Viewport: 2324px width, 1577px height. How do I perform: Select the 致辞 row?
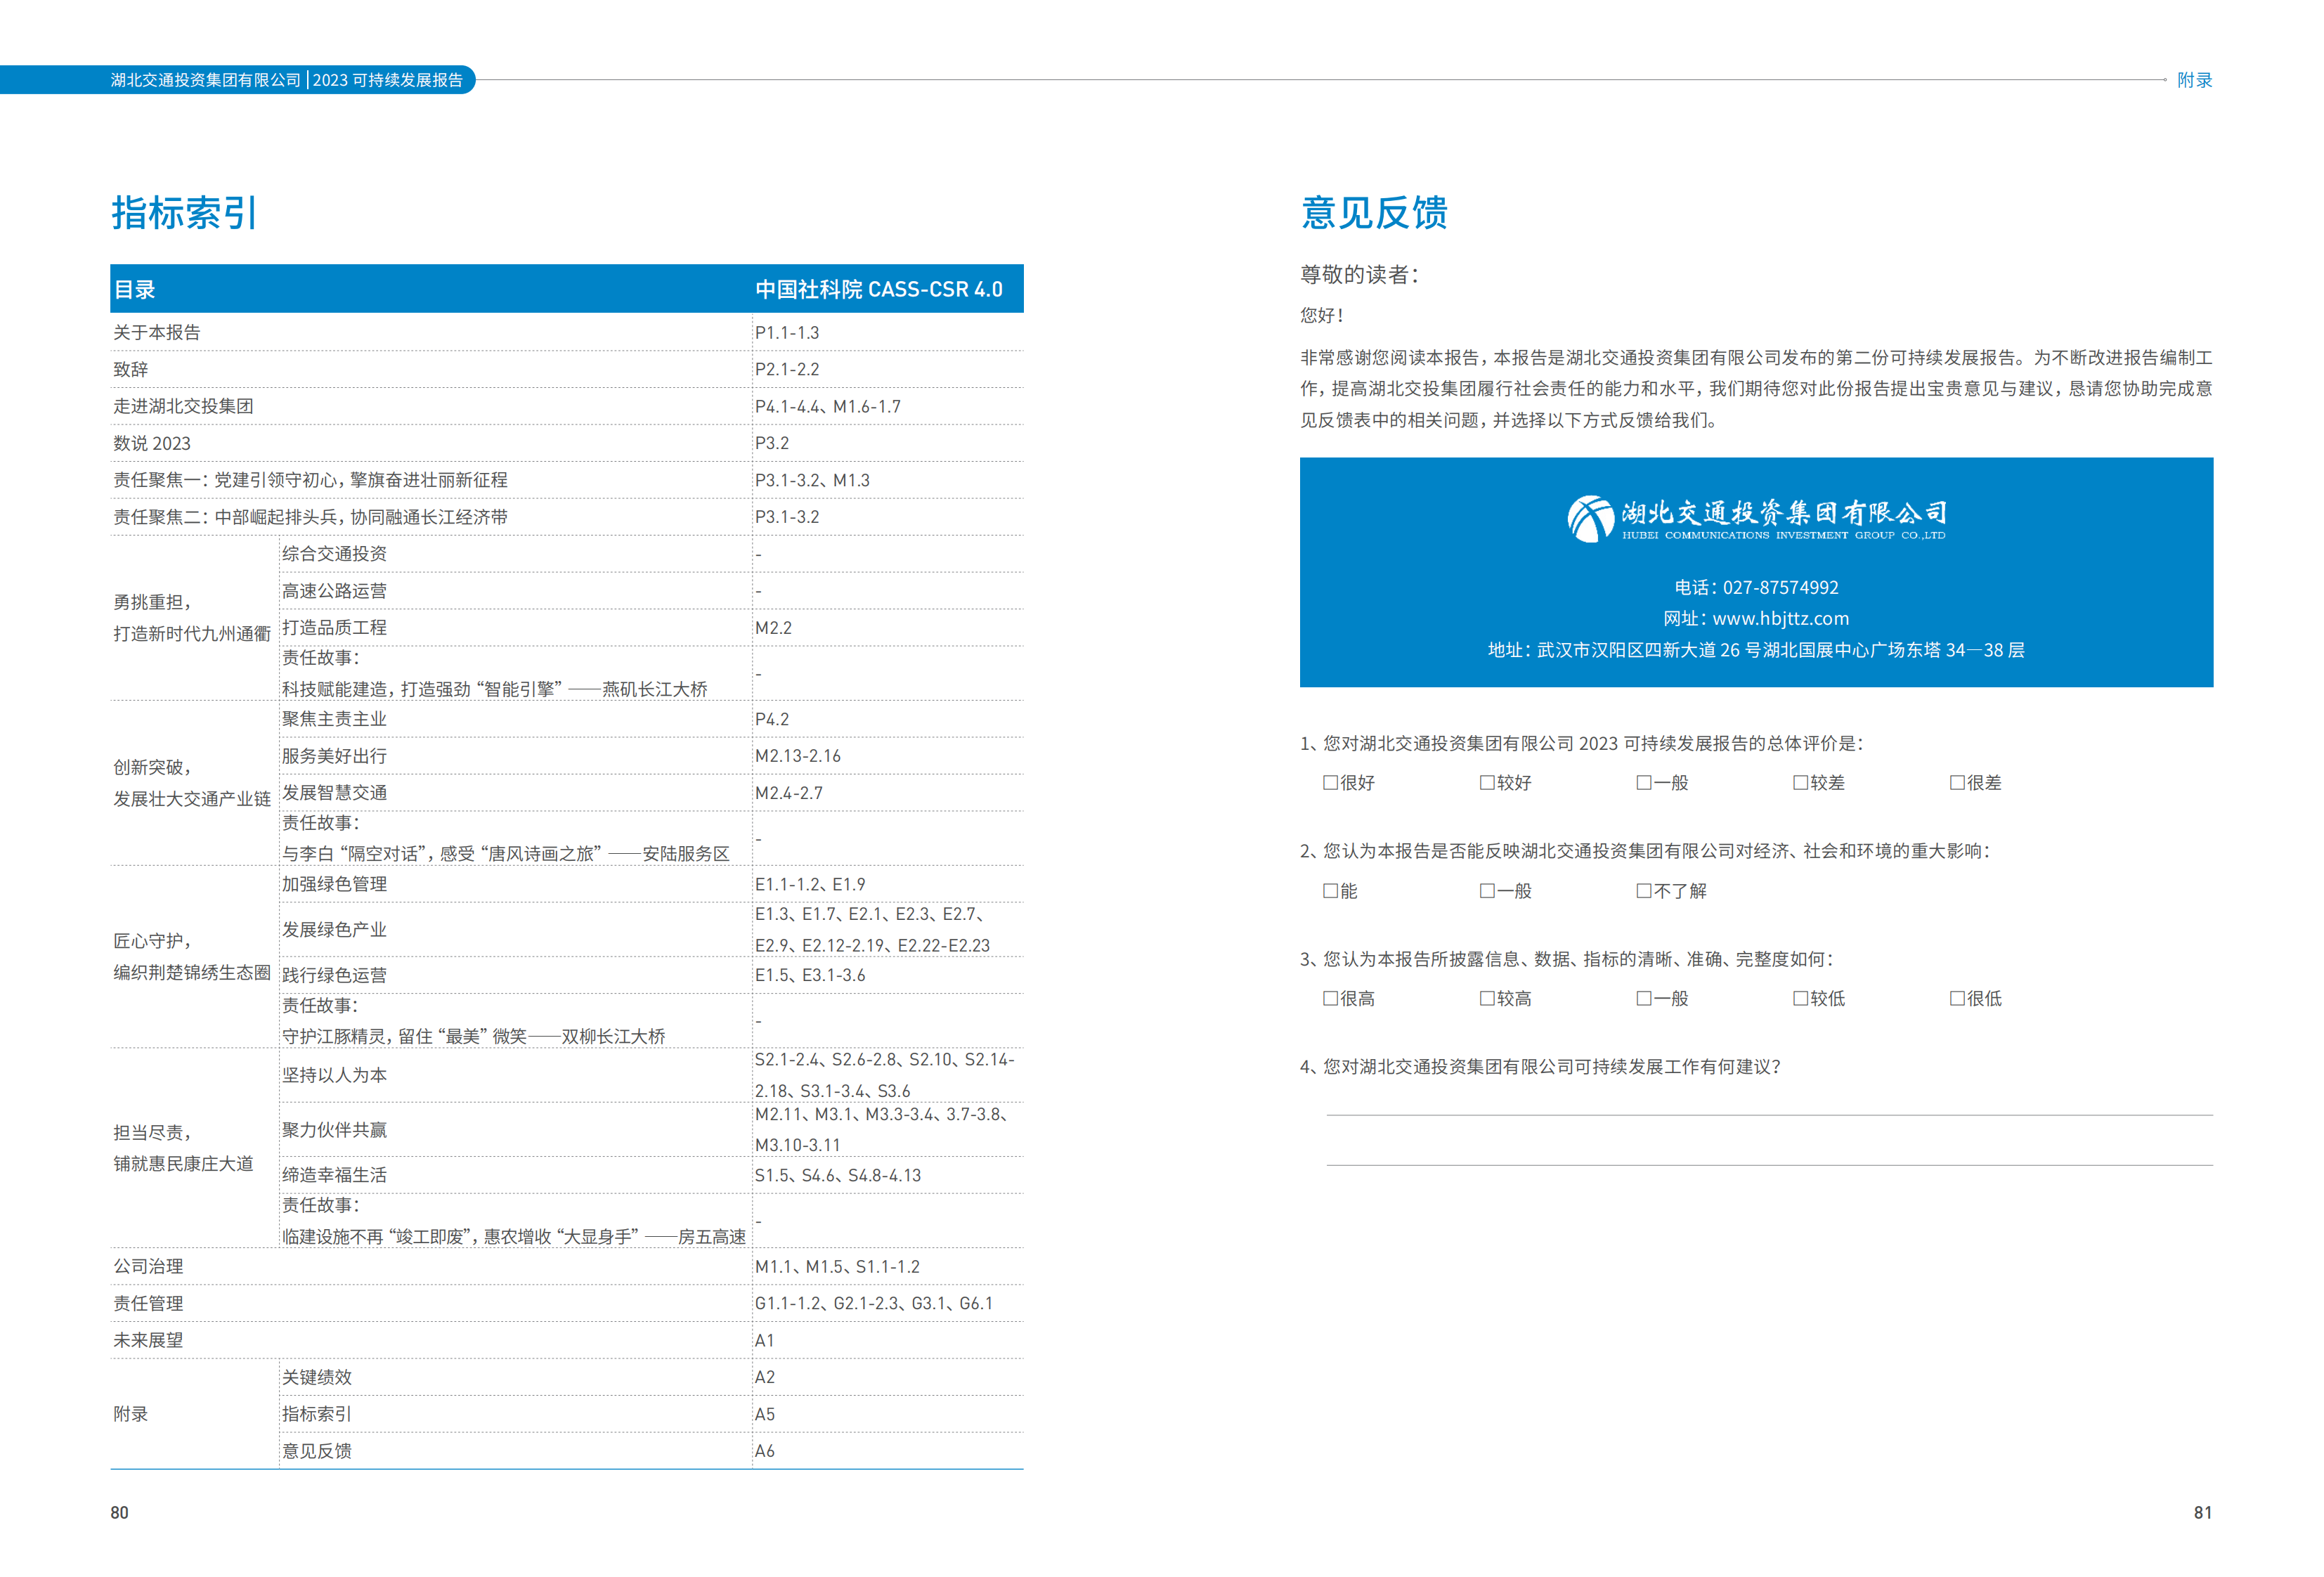pyautogui.click(x=567, y=370)
